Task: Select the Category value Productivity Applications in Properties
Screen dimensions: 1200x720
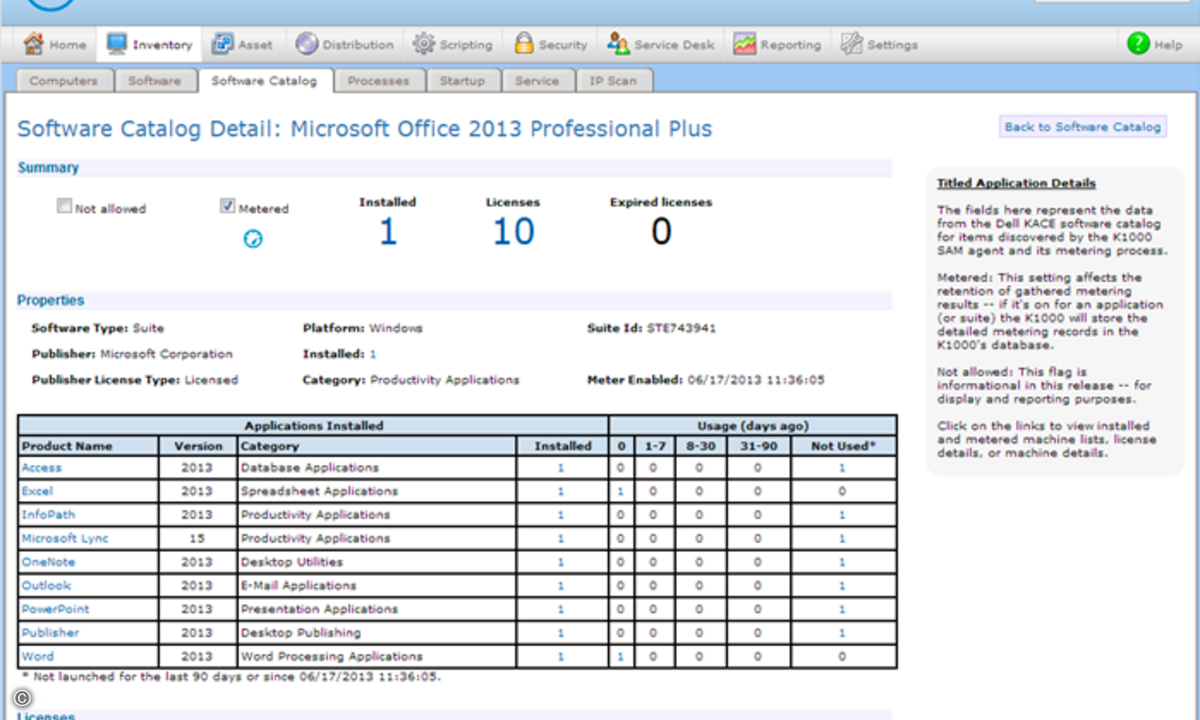Action: 445,380
